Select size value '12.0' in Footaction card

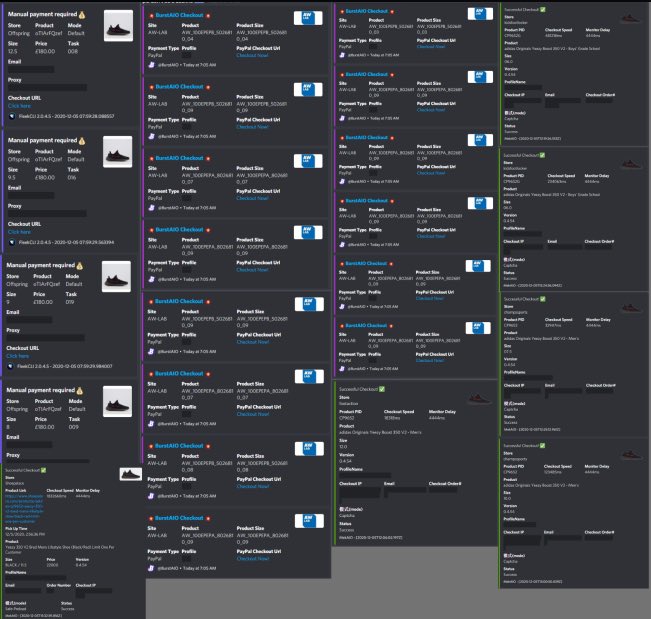point(343,447)
